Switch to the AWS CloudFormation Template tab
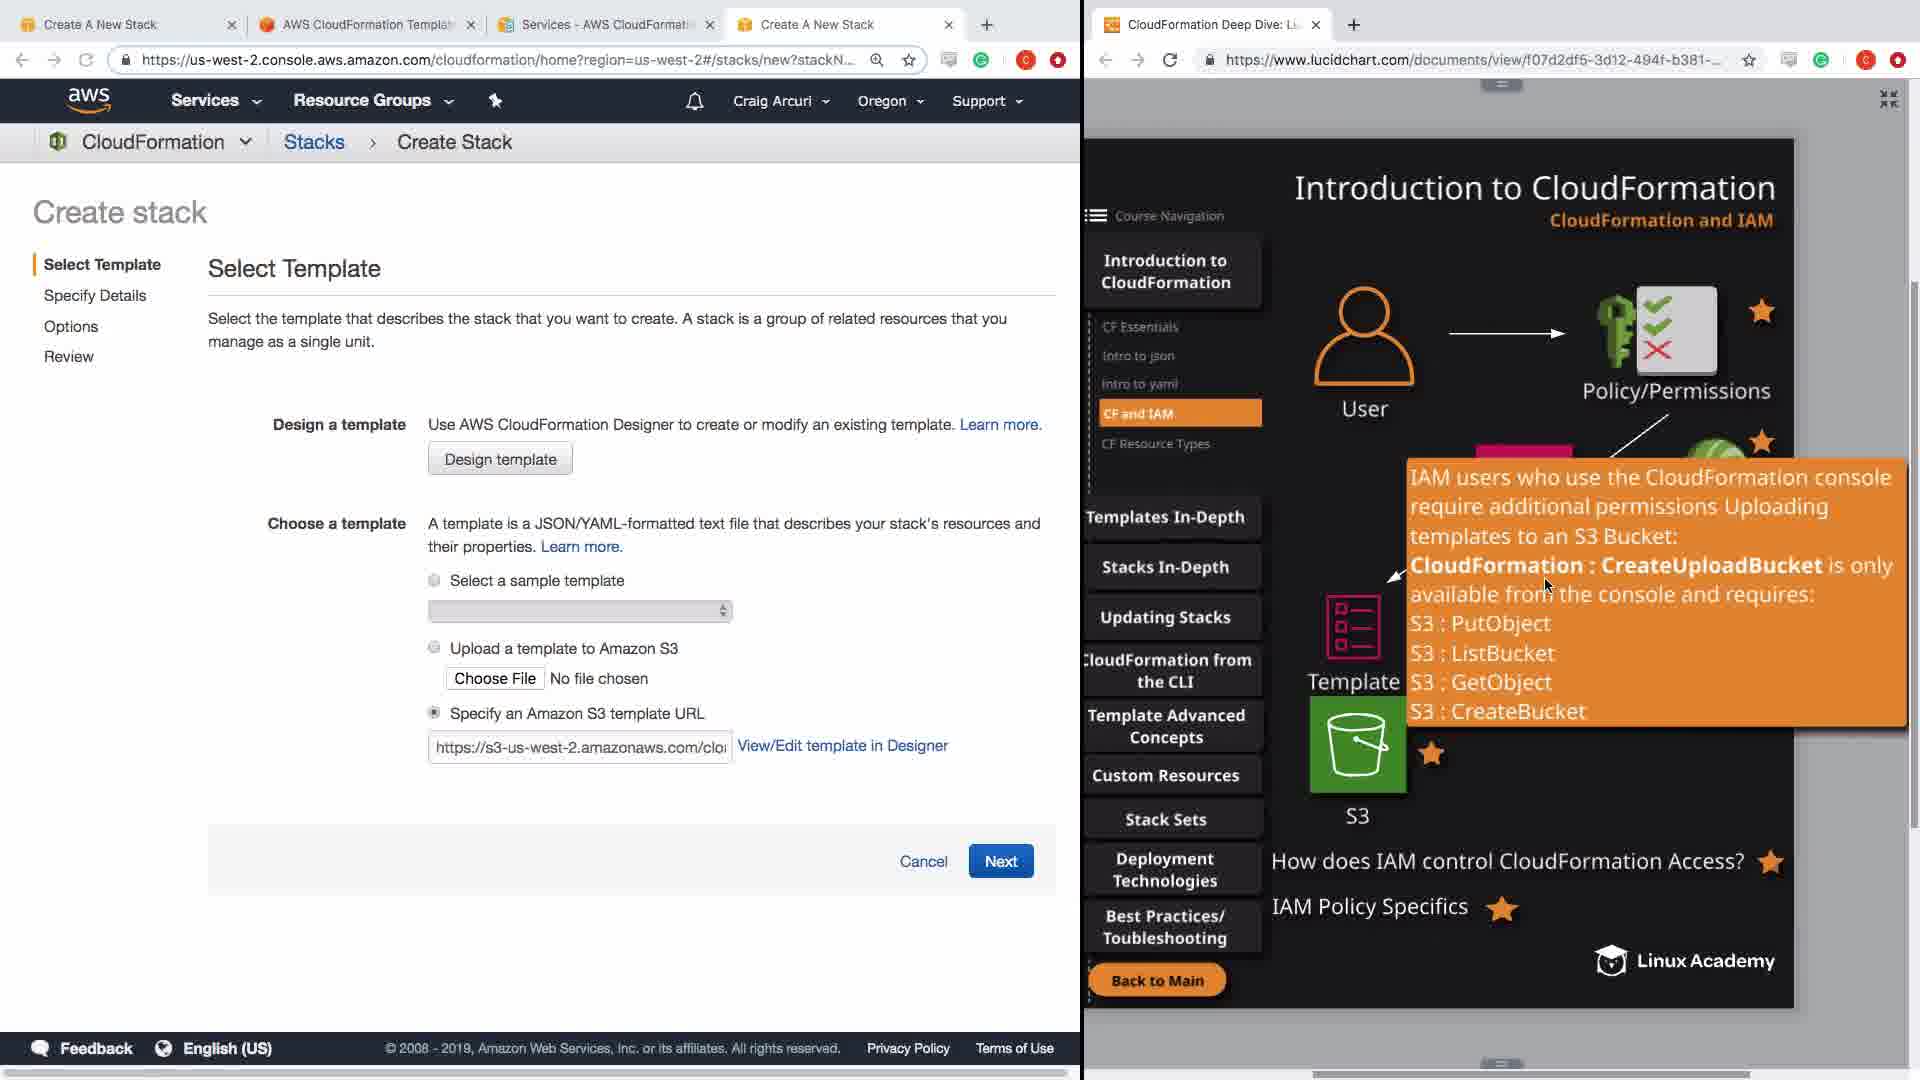Image resolution: width=1920 pixels, height=1080 pixels. pyautogui.click(x=366, y=24)
